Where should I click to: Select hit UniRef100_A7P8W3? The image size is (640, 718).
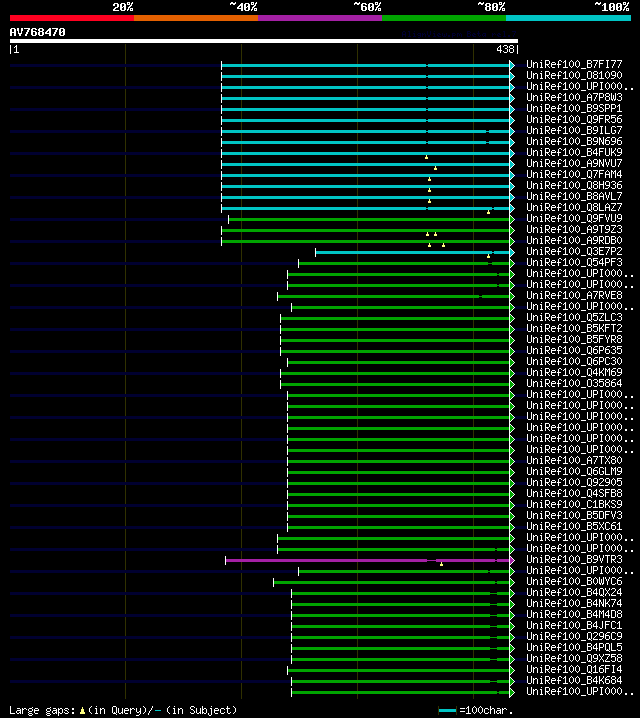pyautogui.click(x=574, y=97)
